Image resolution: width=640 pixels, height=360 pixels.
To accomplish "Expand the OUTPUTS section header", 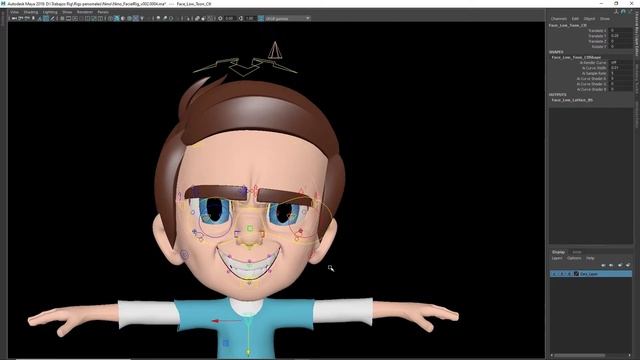I will point(558,95).
